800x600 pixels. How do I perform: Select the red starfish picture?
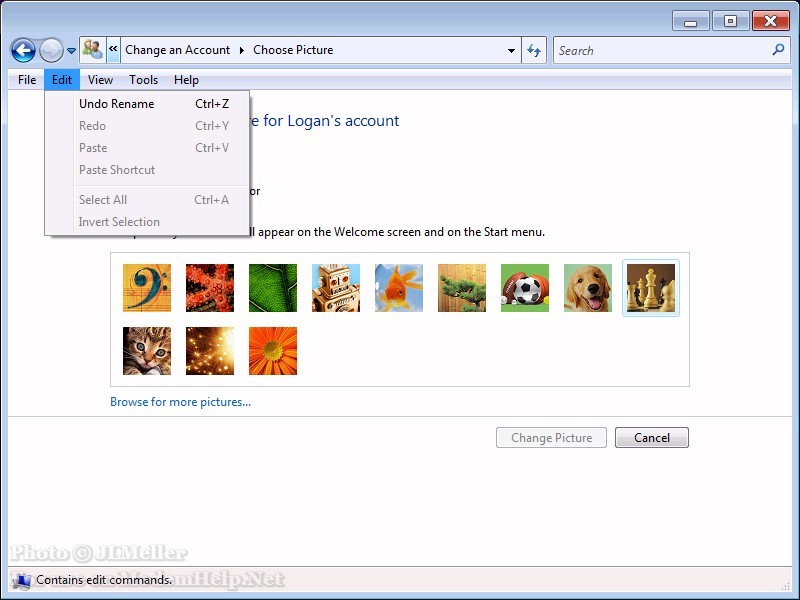[210, 288]
